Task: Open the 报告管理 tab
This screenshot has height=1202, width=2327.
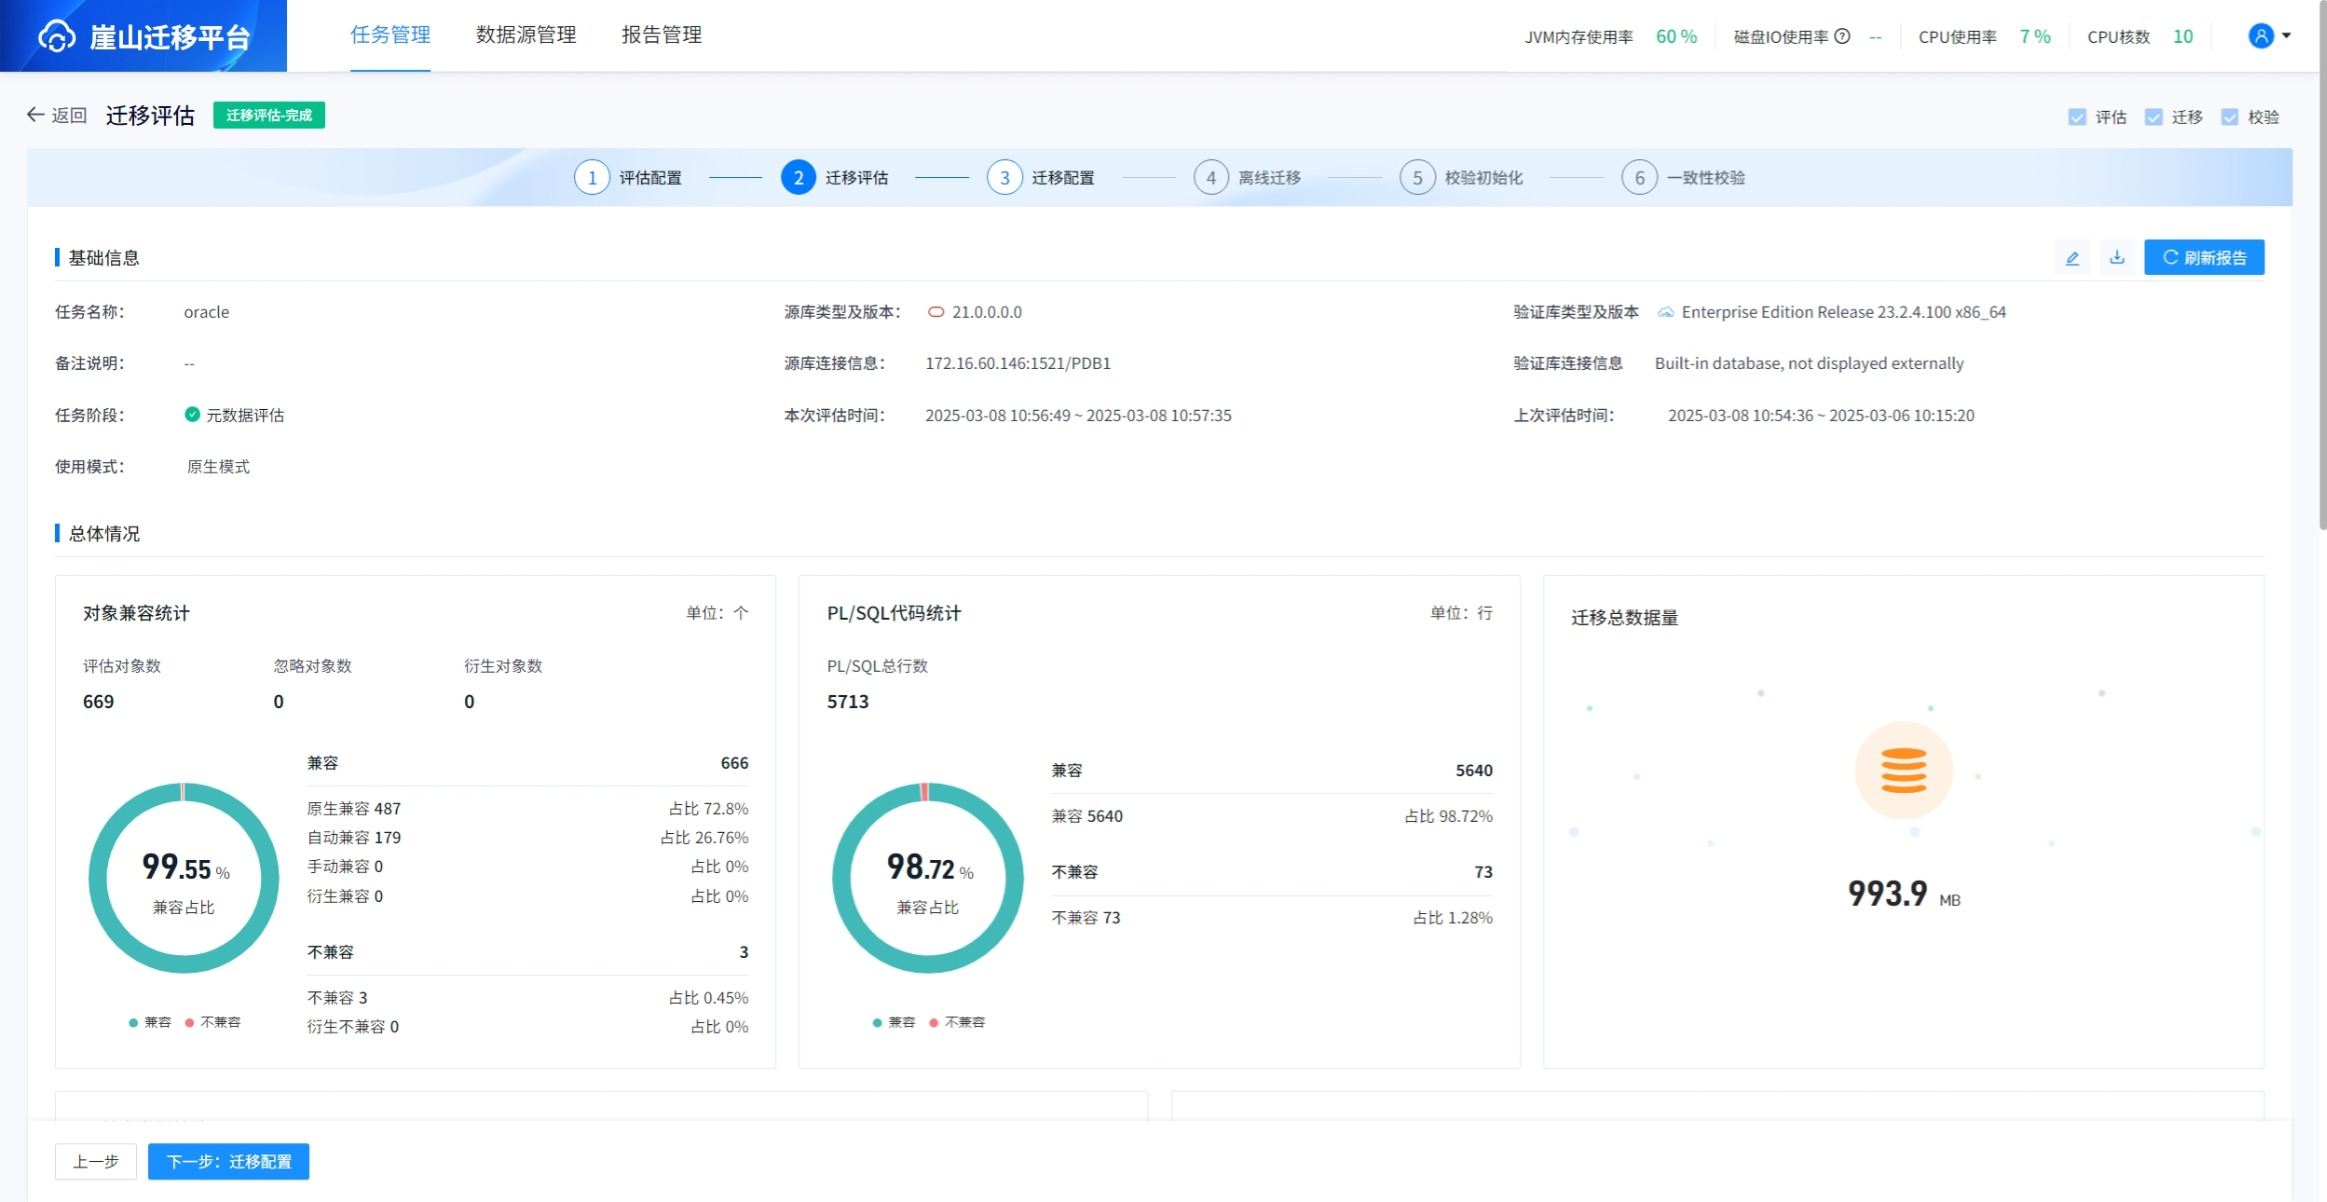Action: pos(661,35)
